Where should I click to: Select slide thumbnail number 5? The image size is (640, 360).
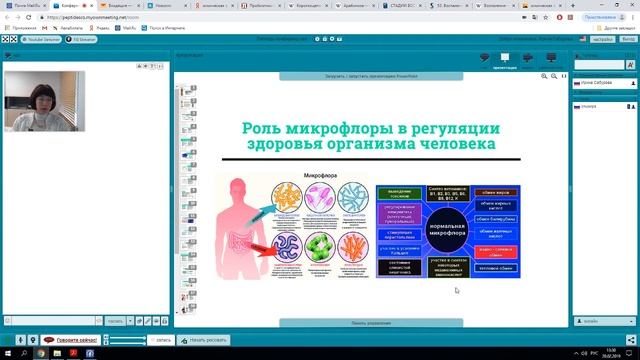(188, 142)
